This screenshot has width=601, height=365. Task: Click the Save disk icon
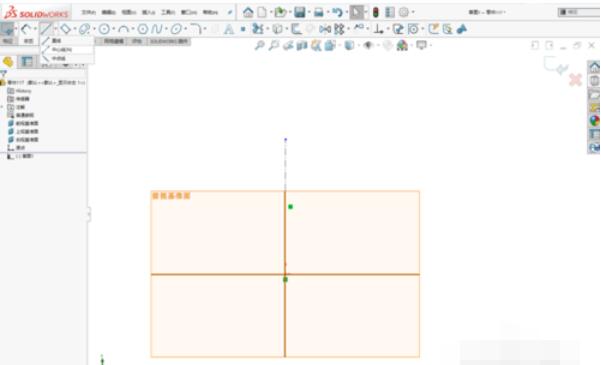[x=300, y=12]
